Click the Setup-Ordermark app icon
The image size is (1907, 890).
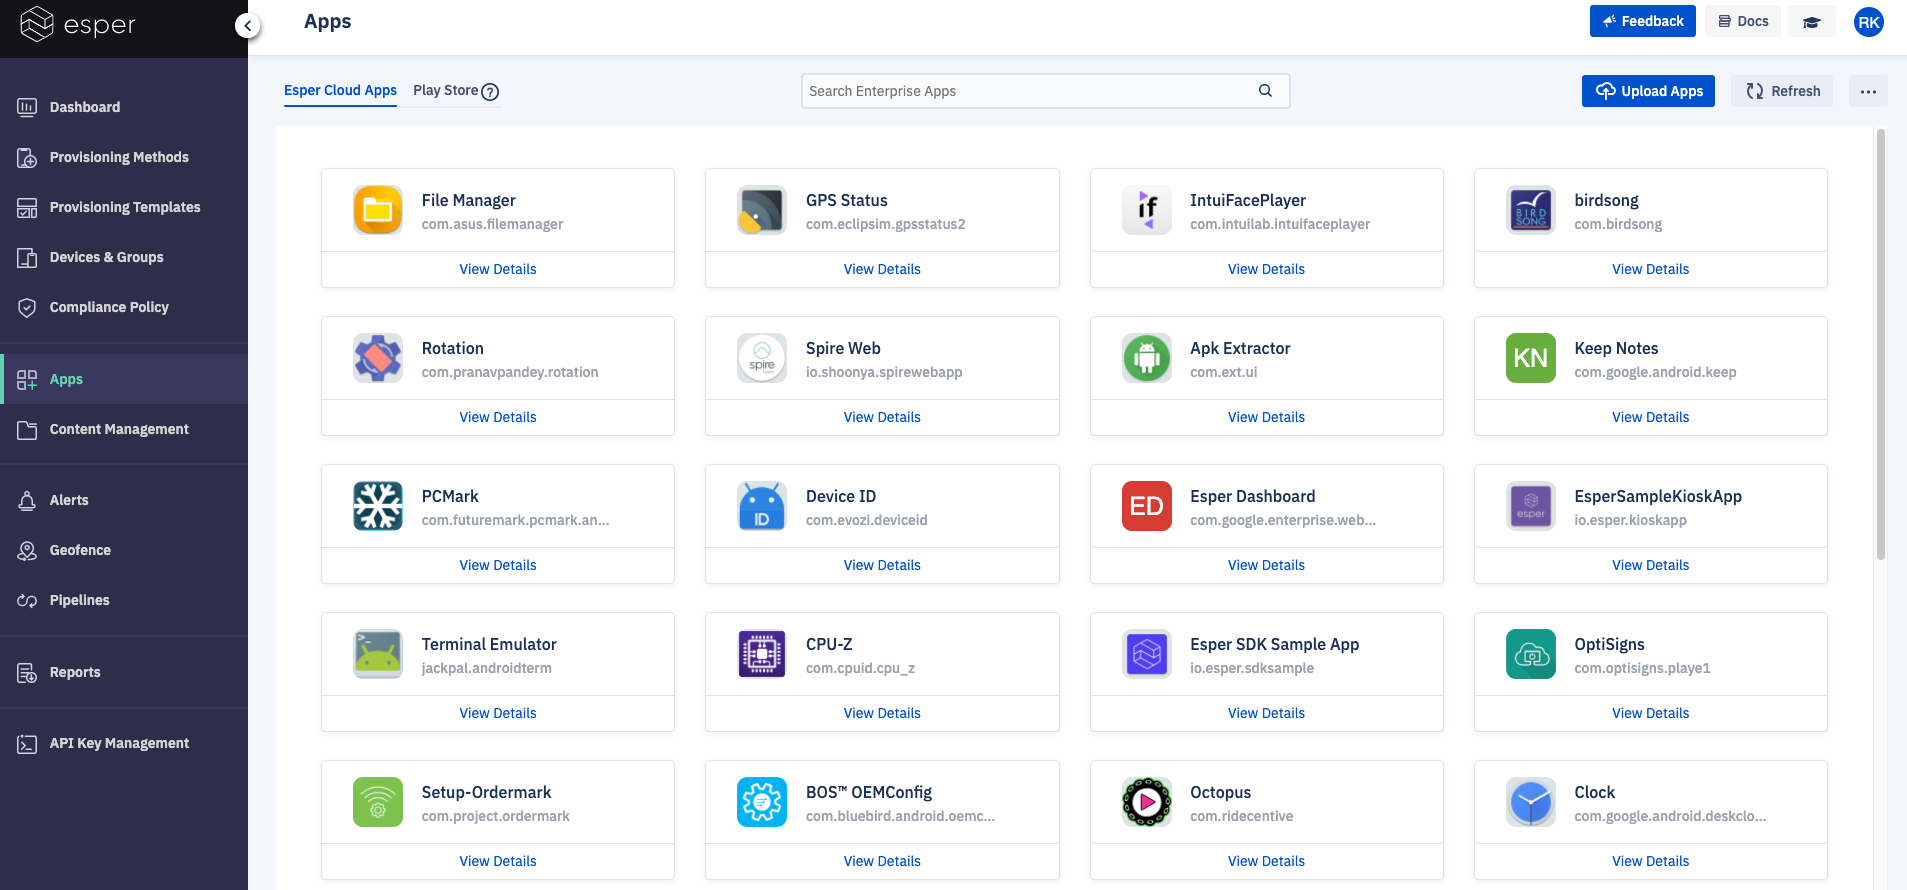378,802
